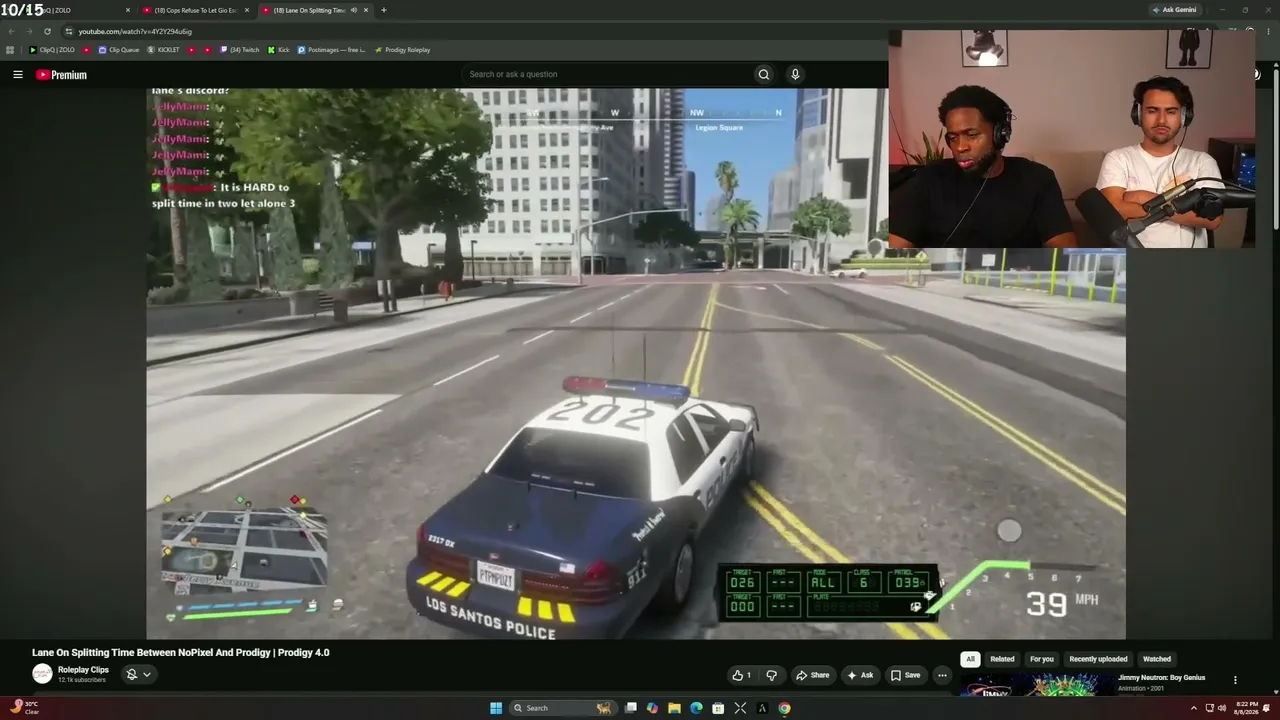This screenshot has width=1280, height=720.
Task: Click the Jimmy Neutron: Boy Genius title
Action: 1162,678
